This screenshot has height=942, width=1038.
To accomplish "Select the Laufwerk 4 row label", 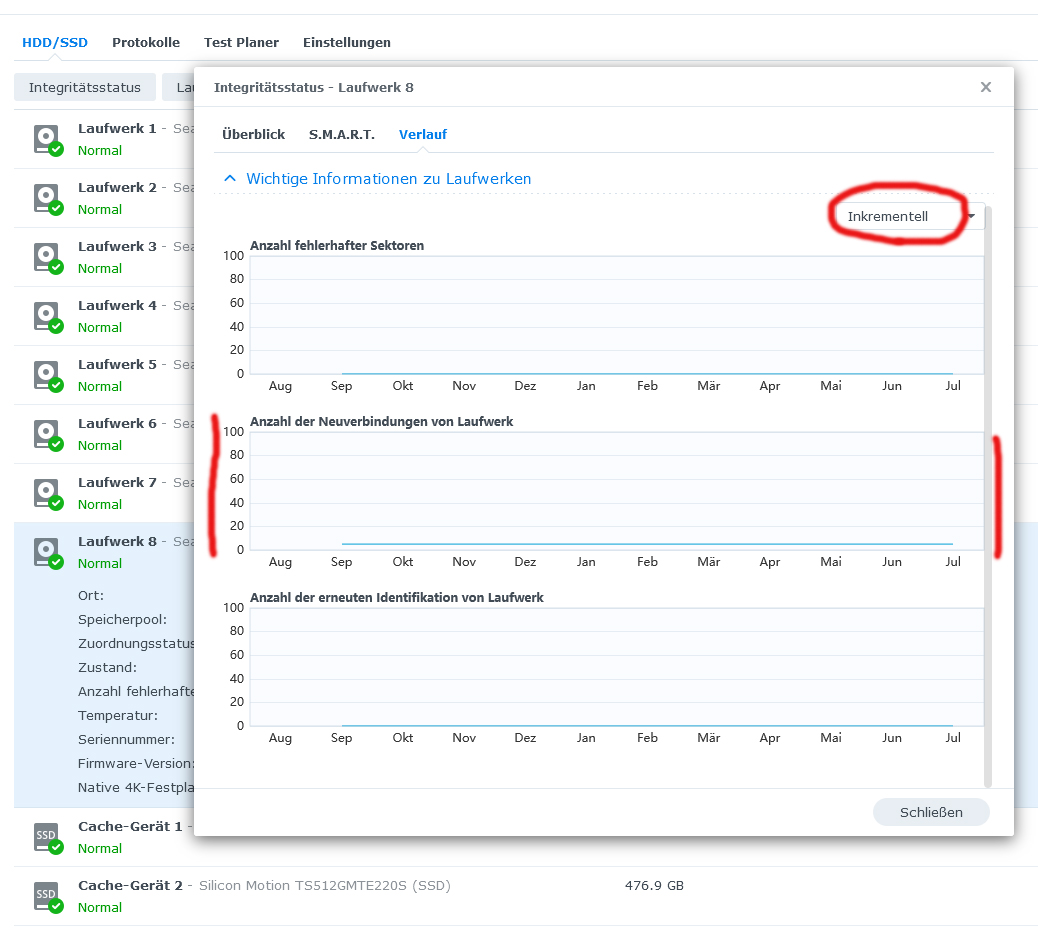I will pos(117,305).
